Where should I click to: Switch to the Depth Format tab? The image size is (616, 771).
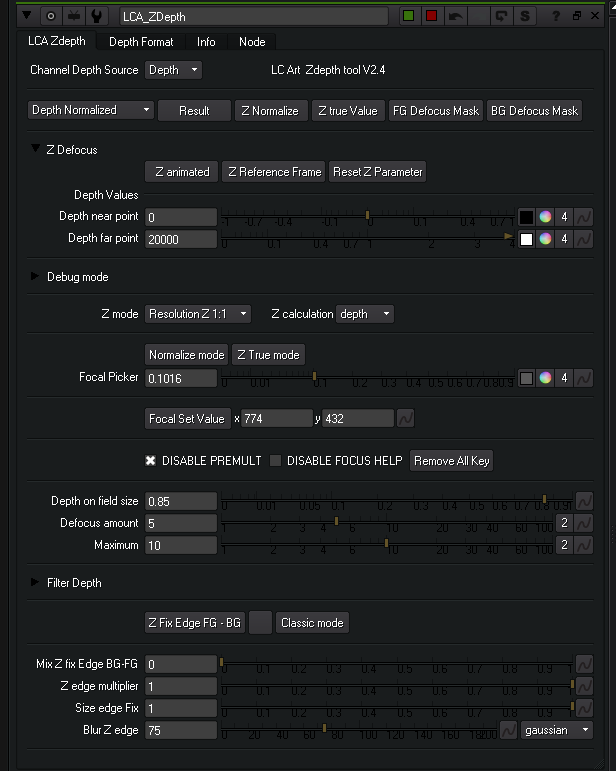[141, 42]
